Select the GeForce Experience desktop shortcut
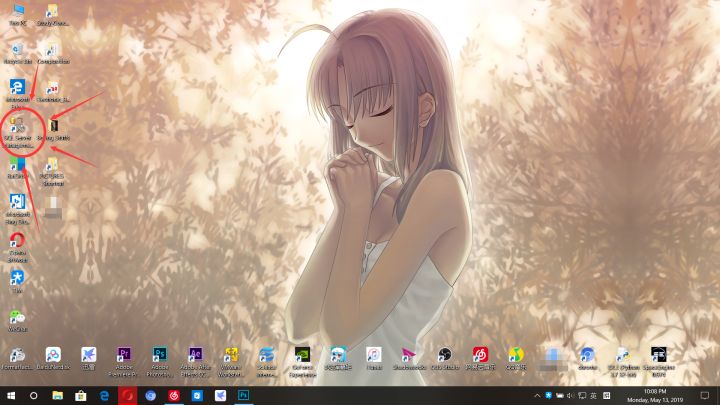 (302, 355)
